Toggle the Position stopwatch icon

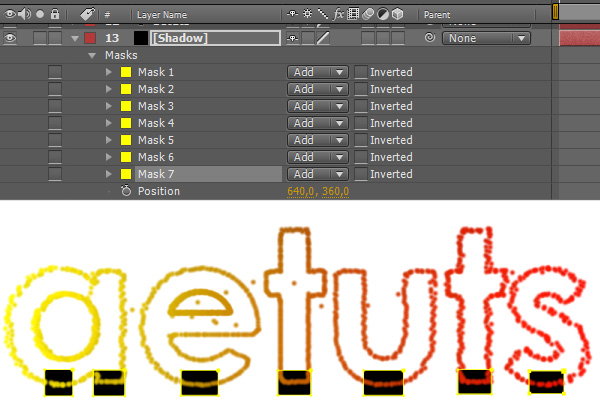click(126, 191)
